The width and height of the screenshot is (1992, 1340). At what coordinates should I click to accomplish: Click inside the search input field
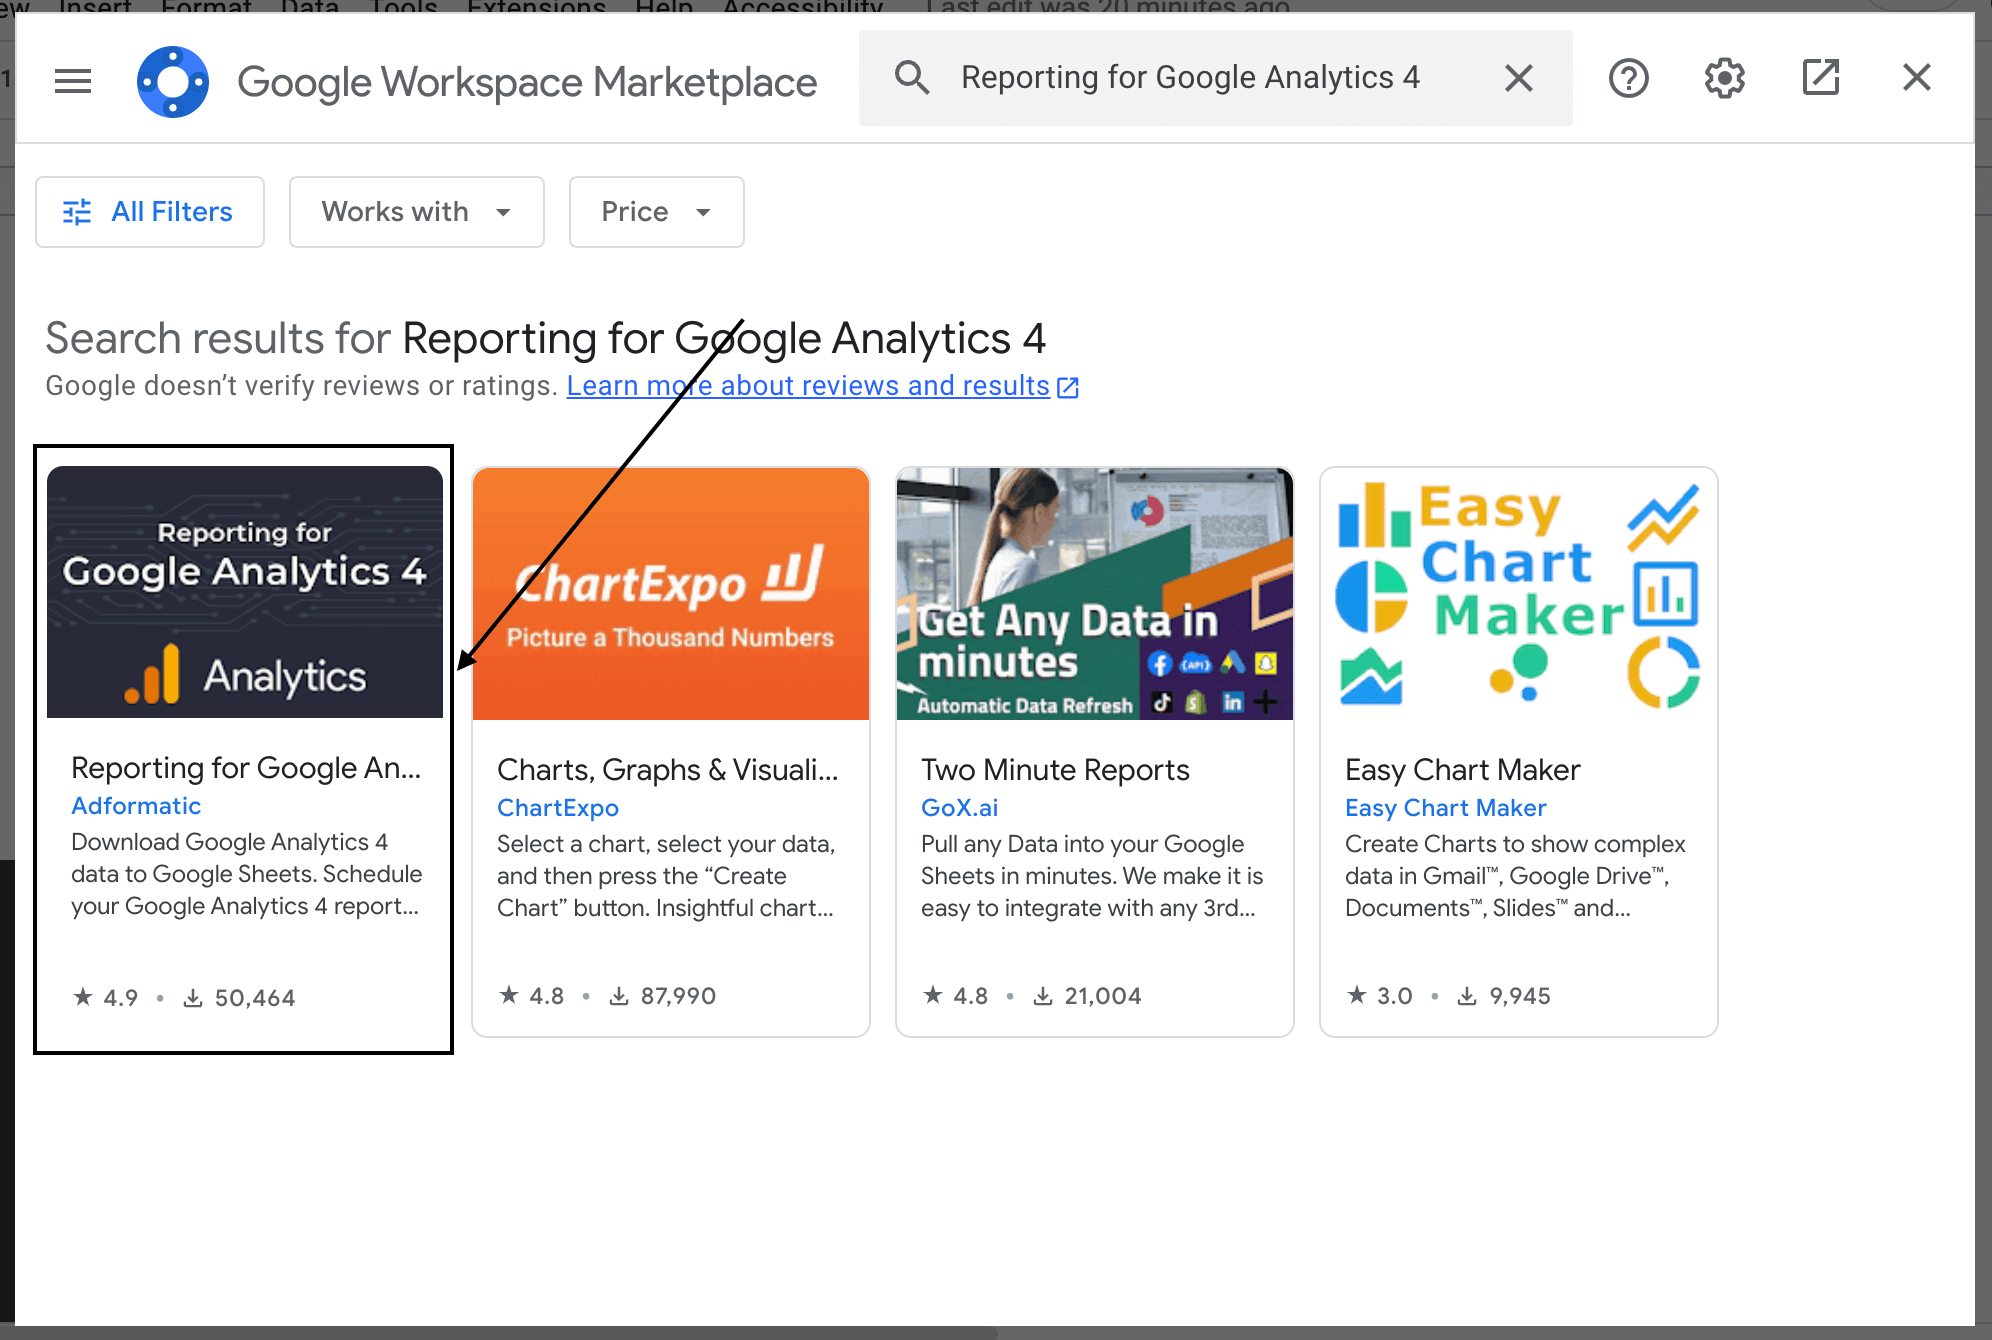[1216, 78]
